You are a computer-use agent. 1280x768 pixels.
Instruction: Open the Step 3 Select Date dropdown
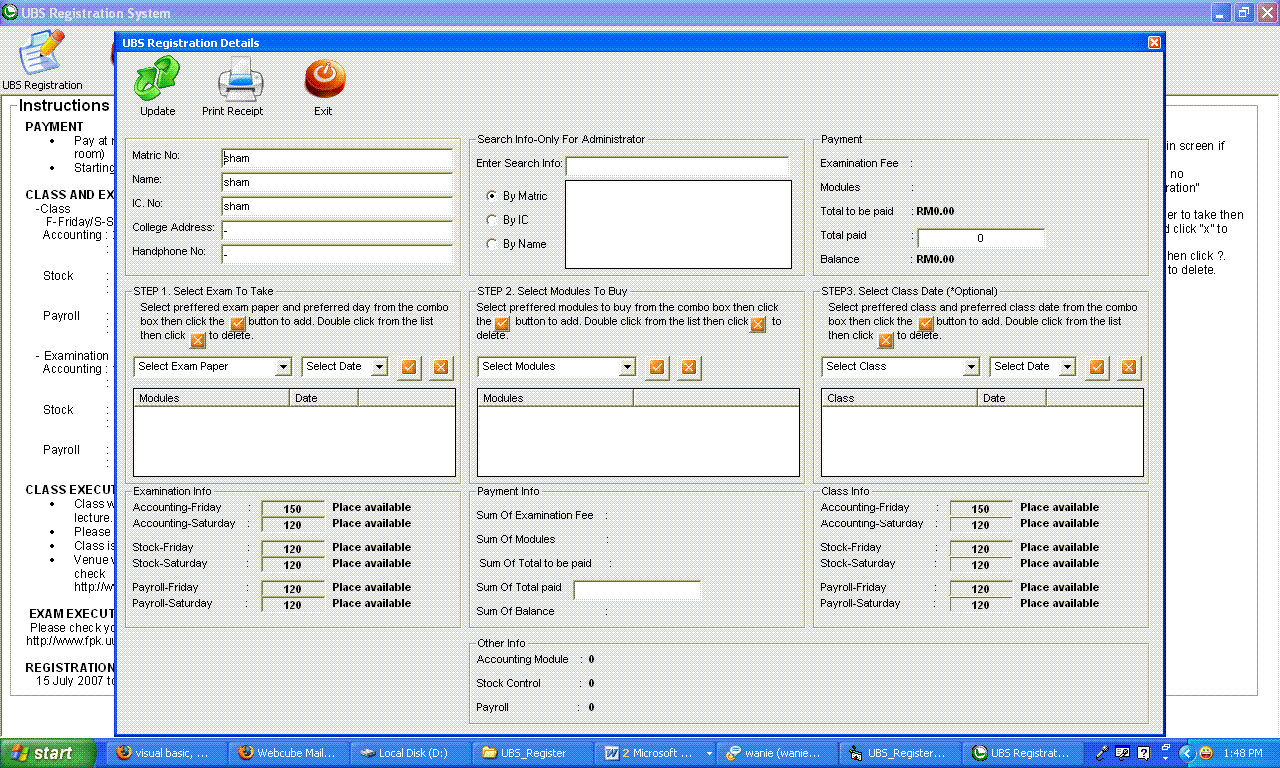[x=1067, y=367]
